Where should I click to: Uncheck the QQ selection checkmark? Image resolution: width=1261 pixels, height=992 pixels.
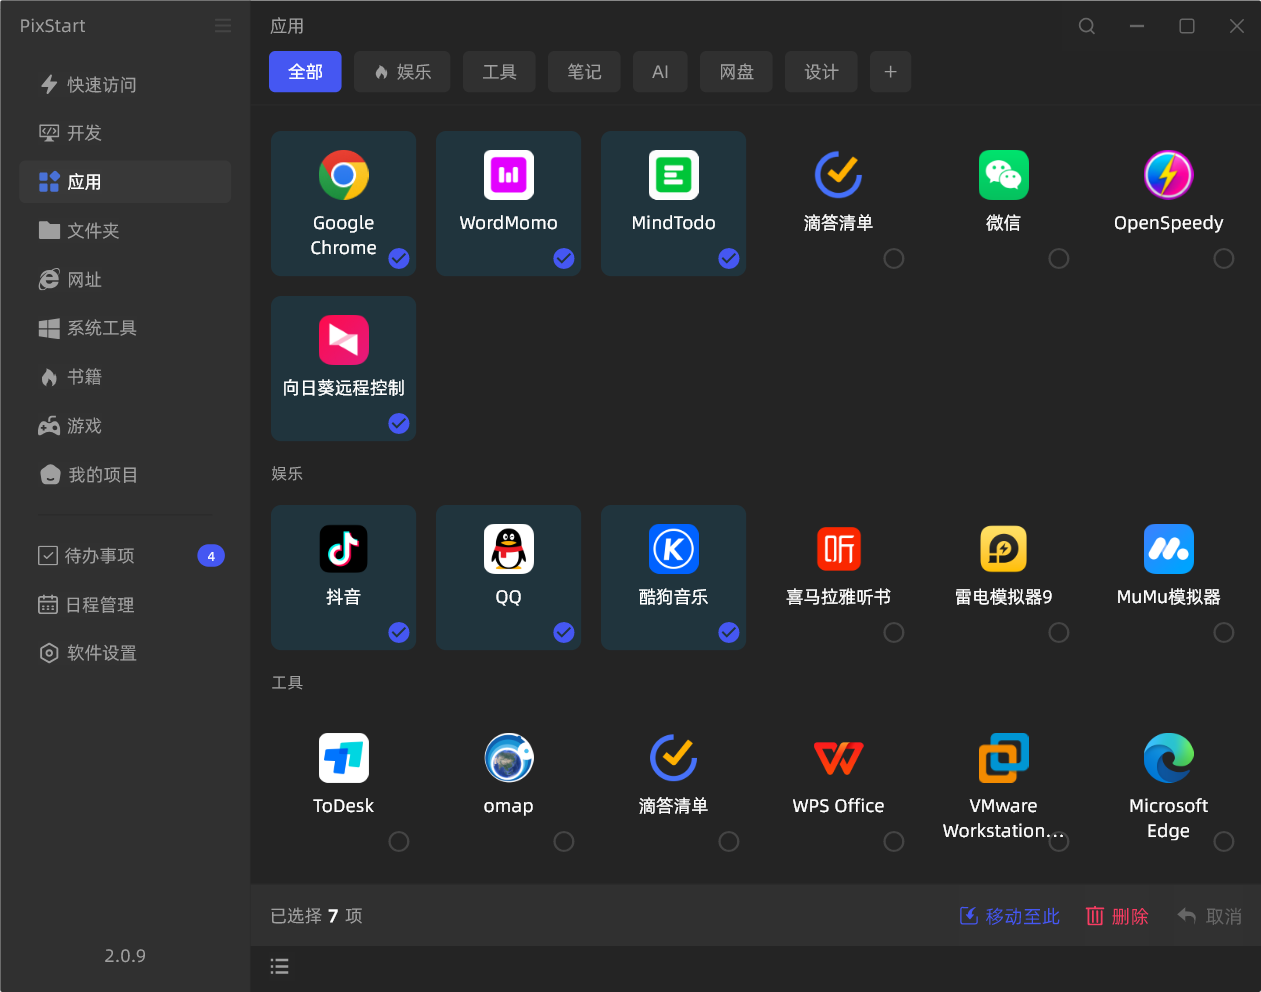564,633
